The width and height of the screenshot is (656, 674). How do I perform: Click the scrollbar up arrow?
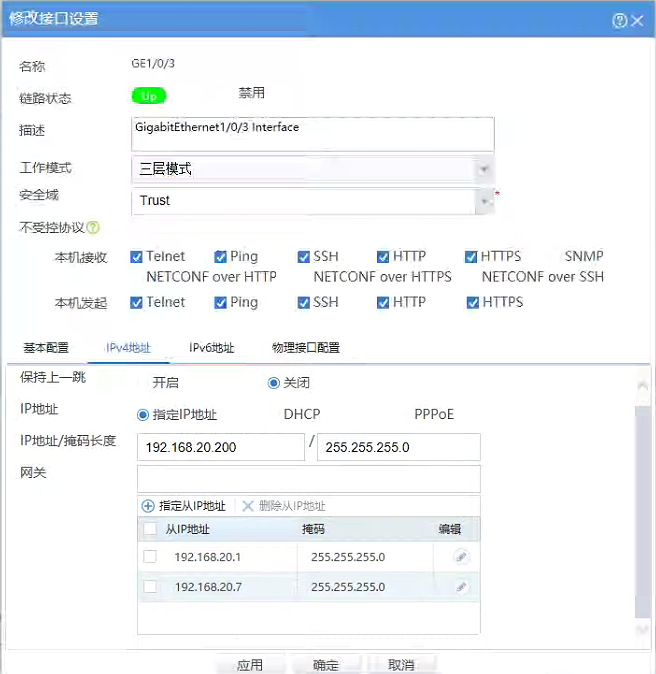643,386
